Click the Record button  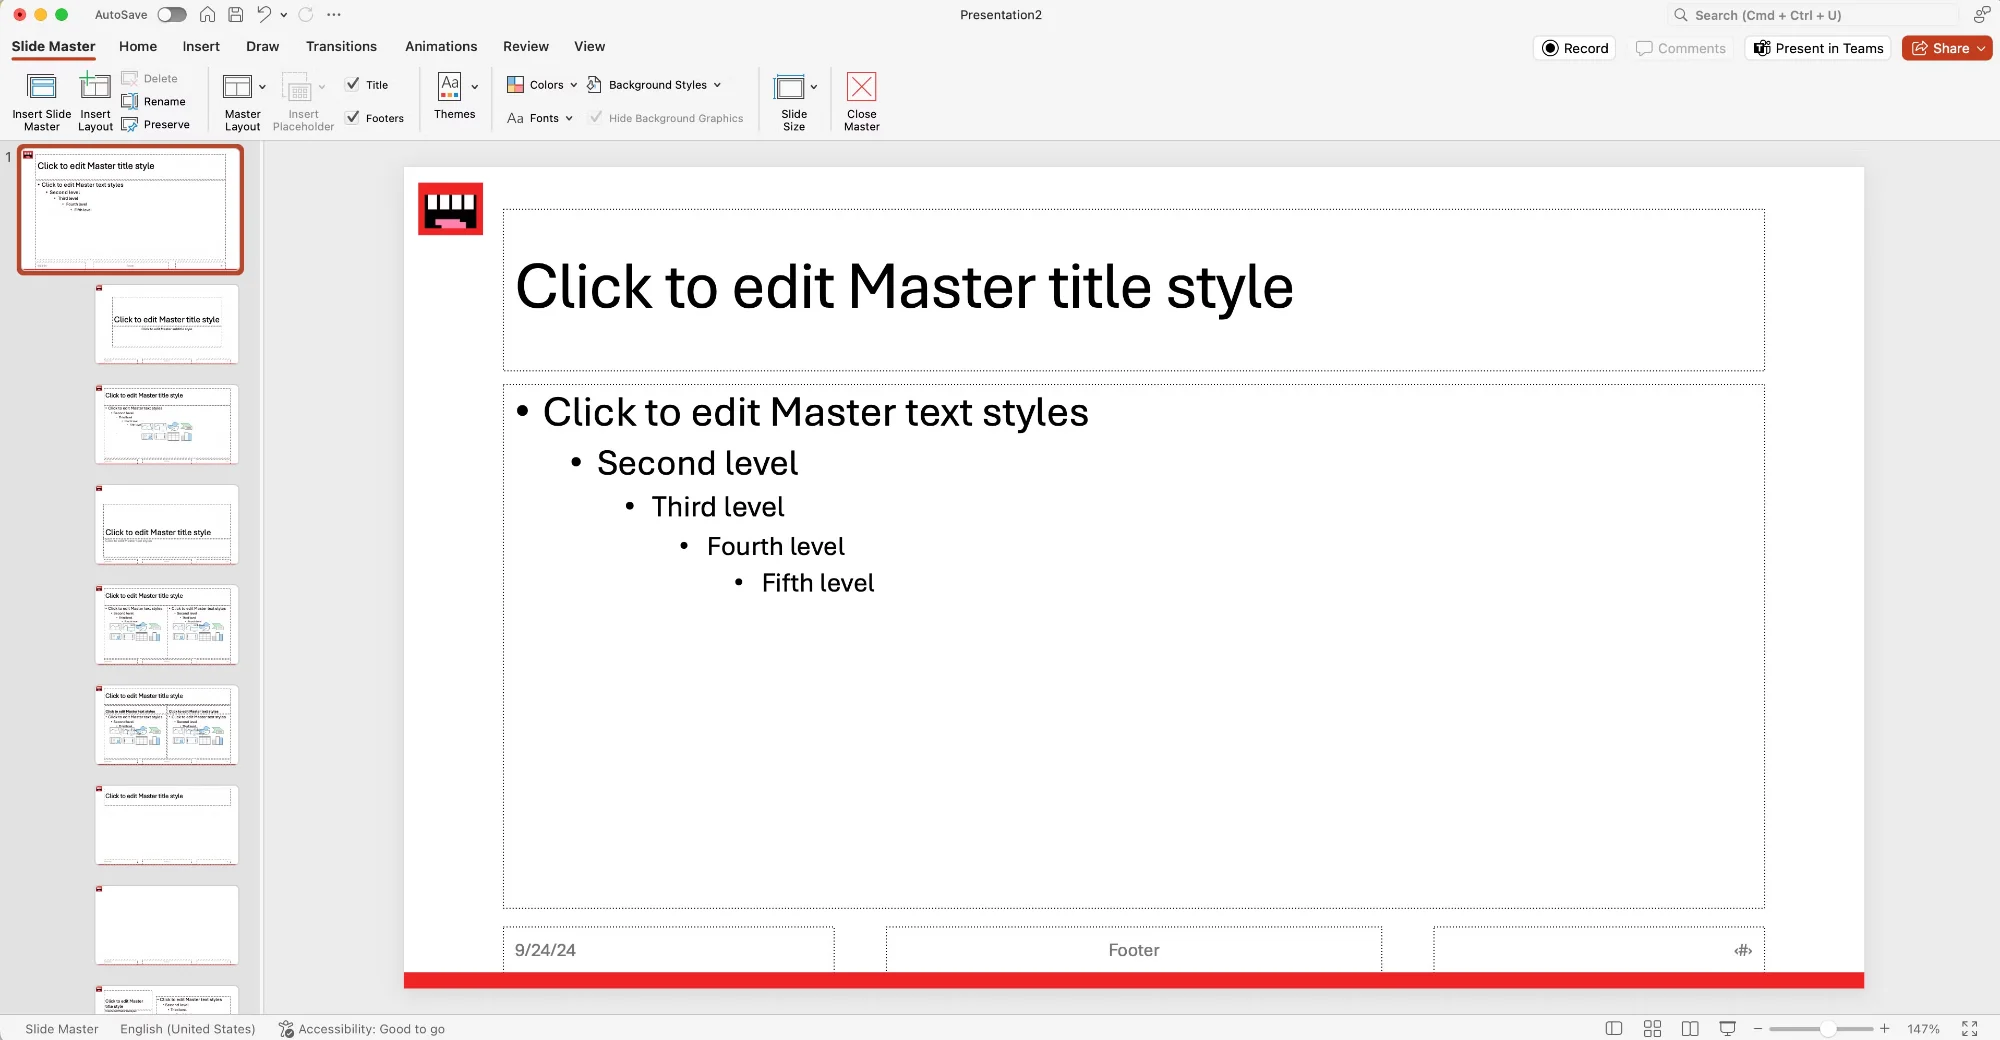pyautogui.click(x=1575, y=48)
